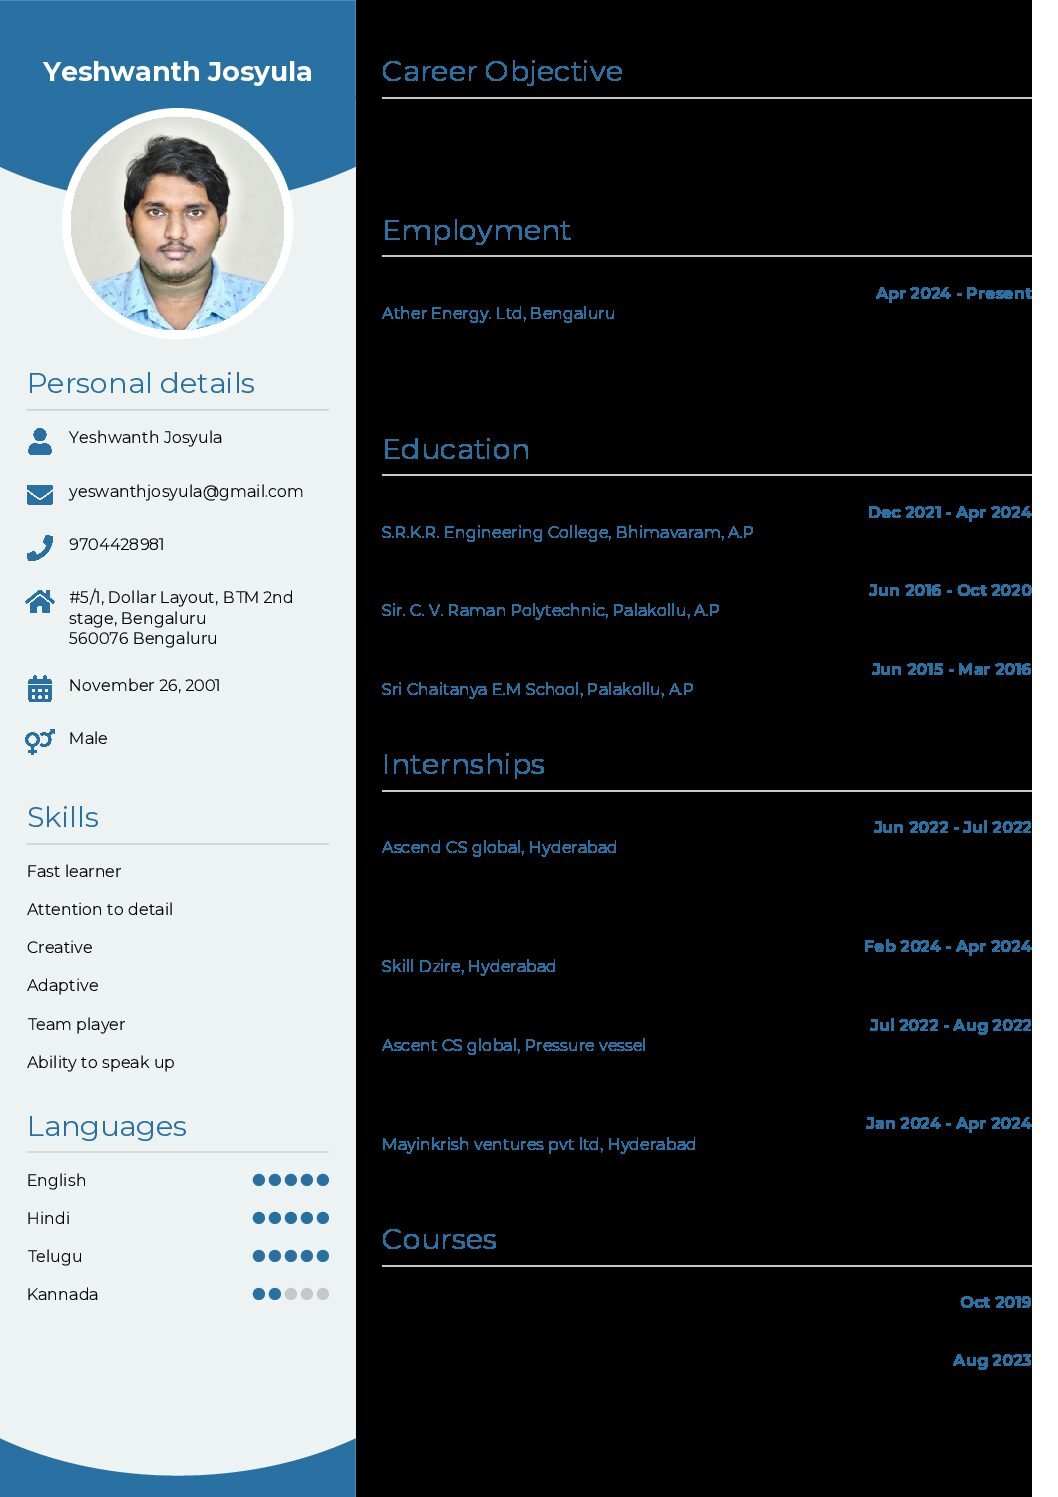Click Skill Dzire, Hyderabad
The width and height of the screenshot is (1058, 1497).
point(468,966)
